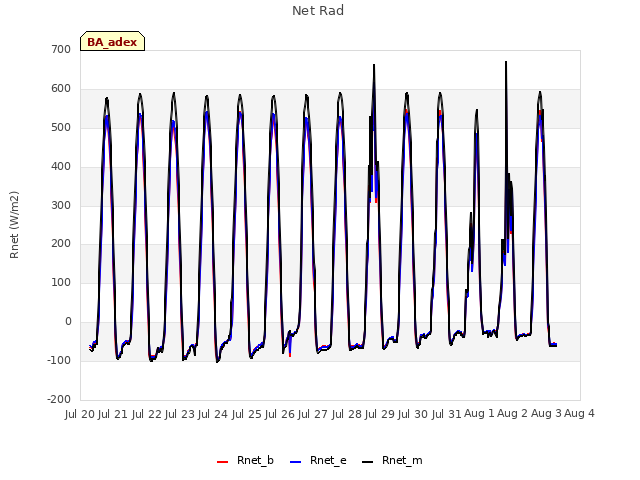Click the Jul 20 x-axis date label

point(80,414)
